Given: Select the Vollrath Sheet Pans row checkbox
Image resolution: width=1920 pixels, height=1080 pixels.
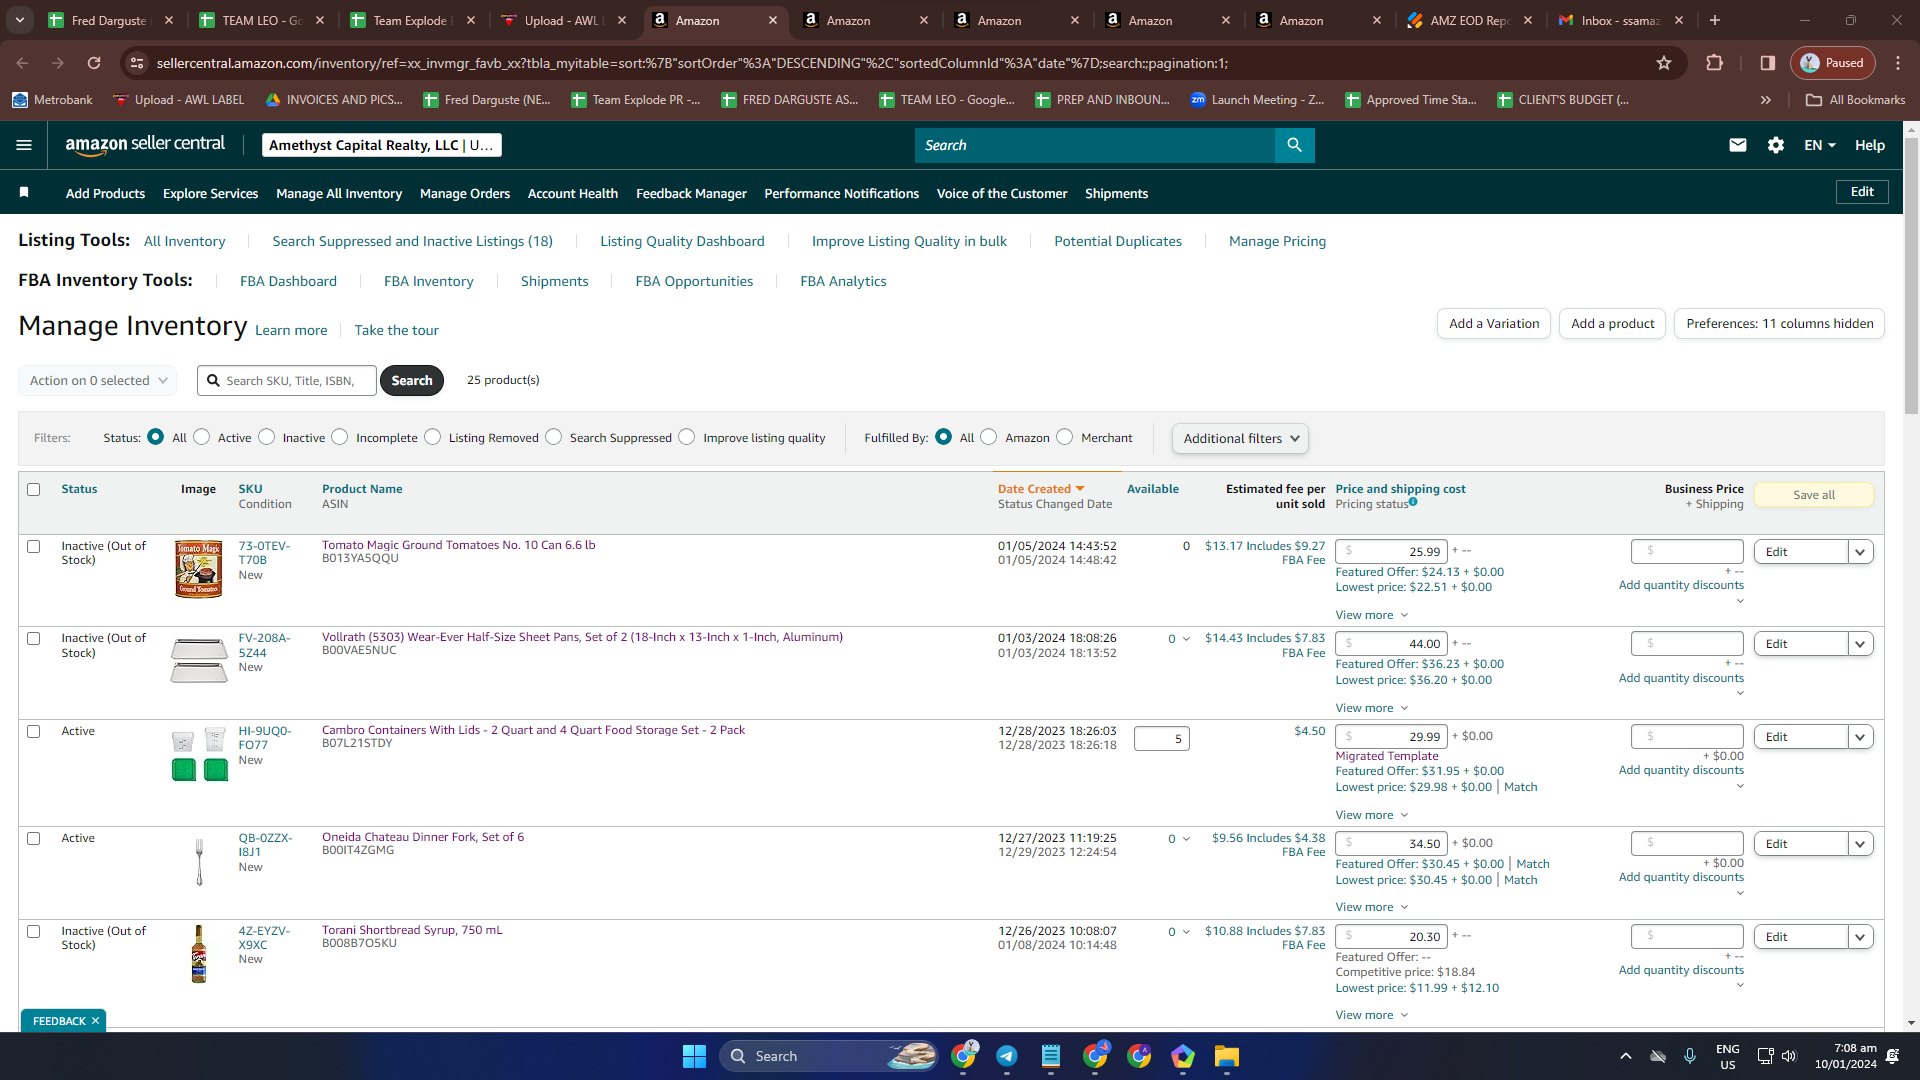Looking at the screenshot, I should point(34,639).
